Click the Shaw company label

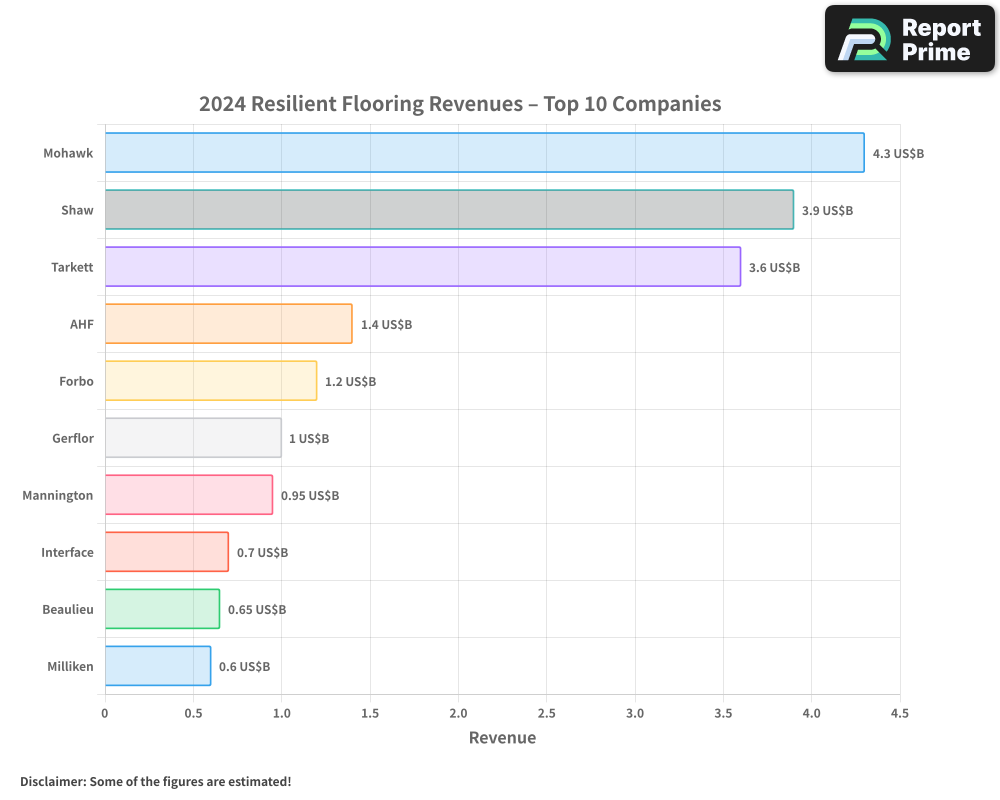tap(75, 210)
